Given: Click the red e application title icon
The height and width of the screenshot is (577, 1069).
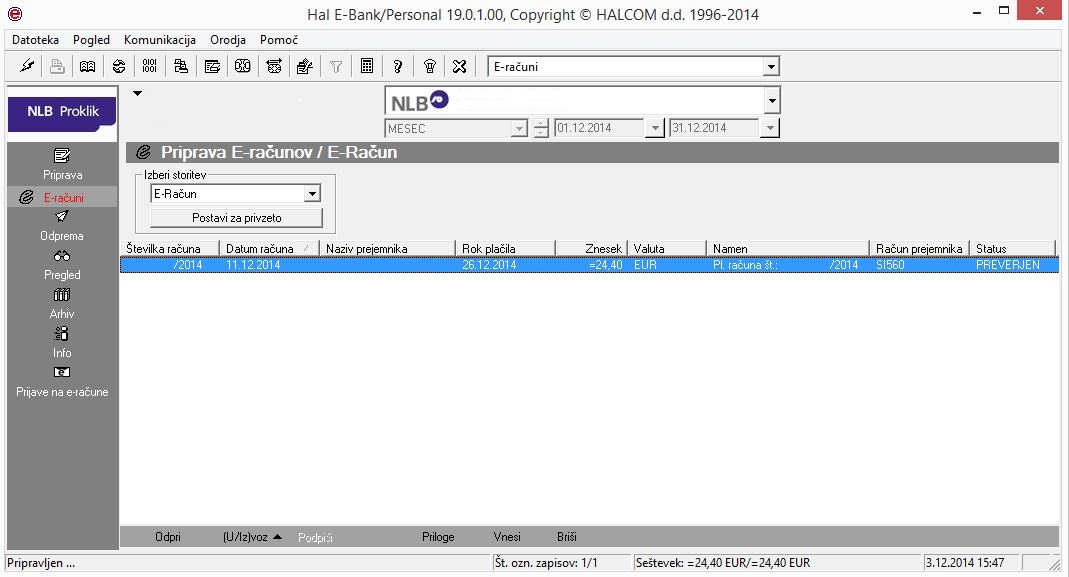Looking at the screenshot, I should [x=14, y=14].
